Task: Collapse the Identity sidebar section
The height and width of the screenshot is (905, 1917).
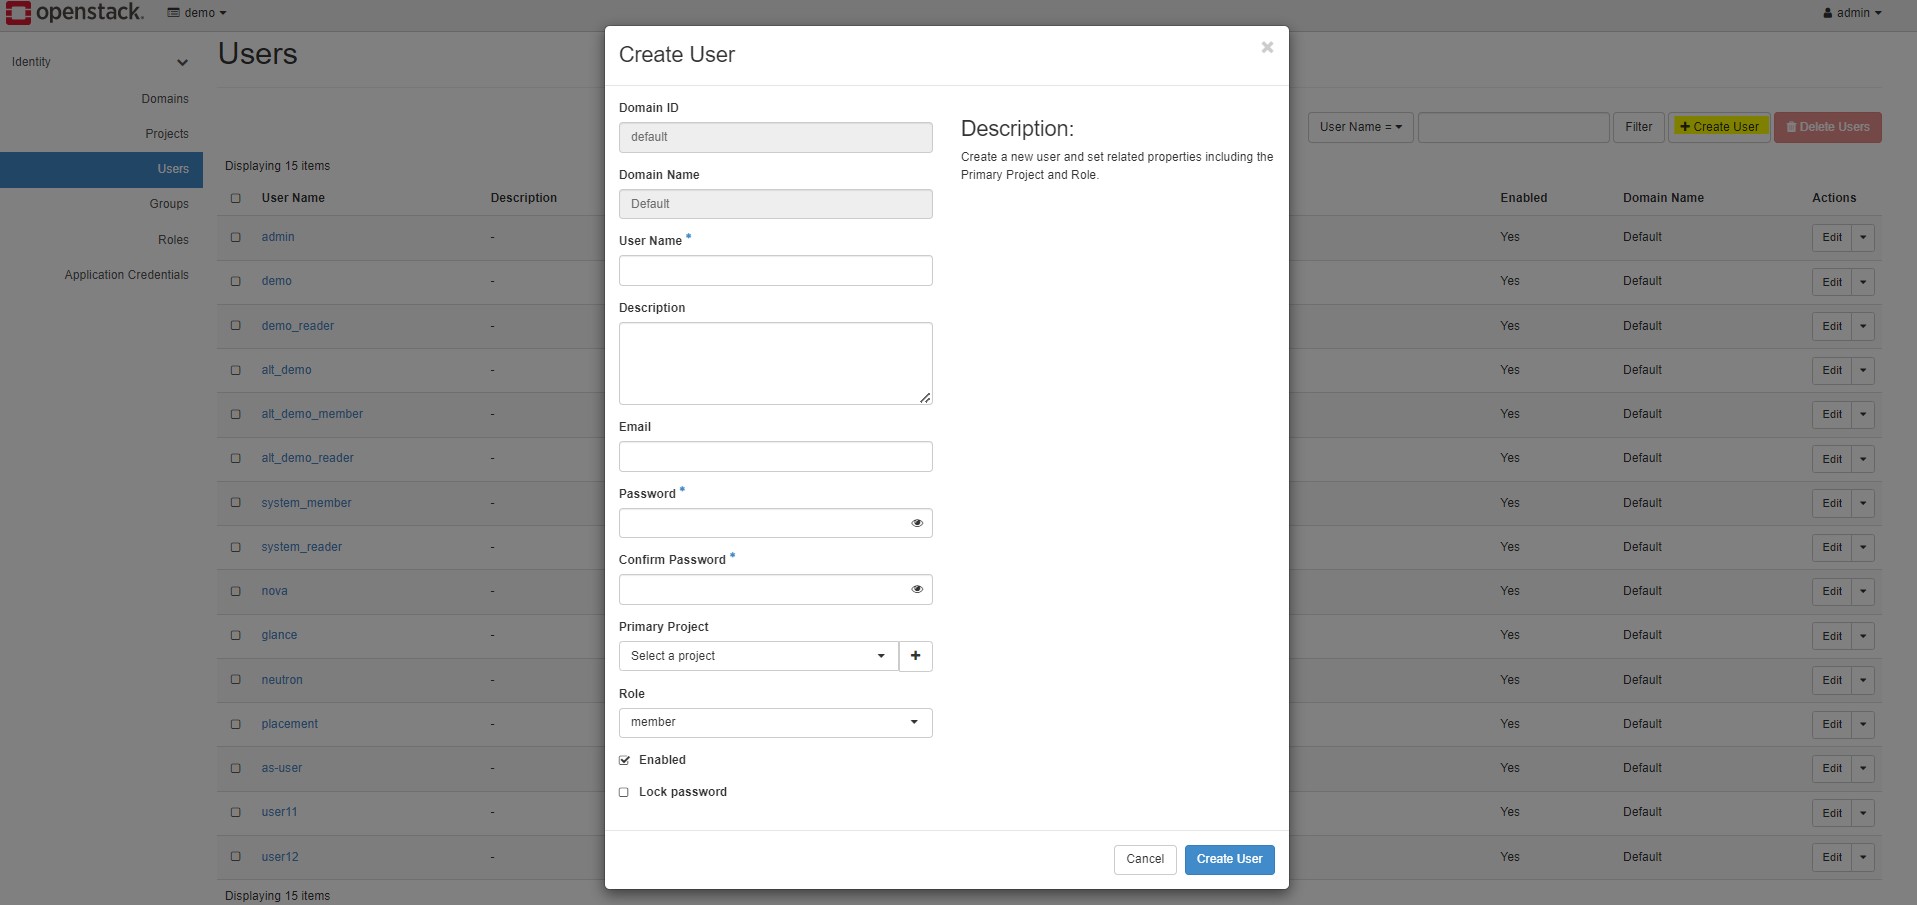Action: [182, 62]
